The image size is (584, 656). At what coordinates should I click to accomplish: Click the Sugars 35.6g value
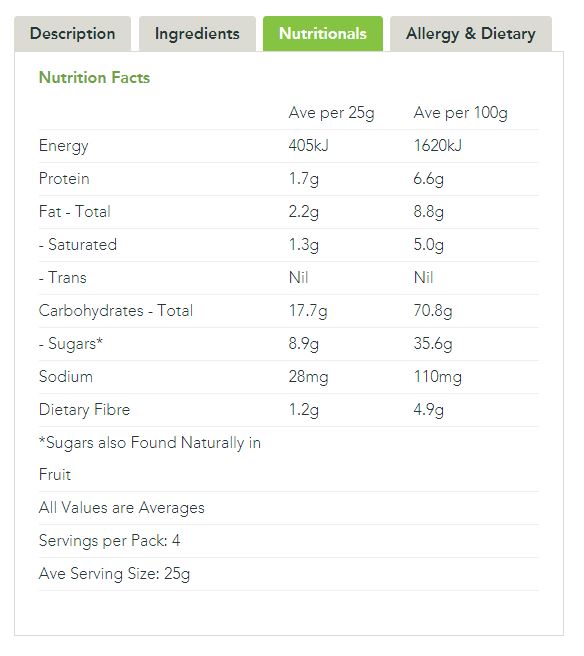tap(433, 344)
